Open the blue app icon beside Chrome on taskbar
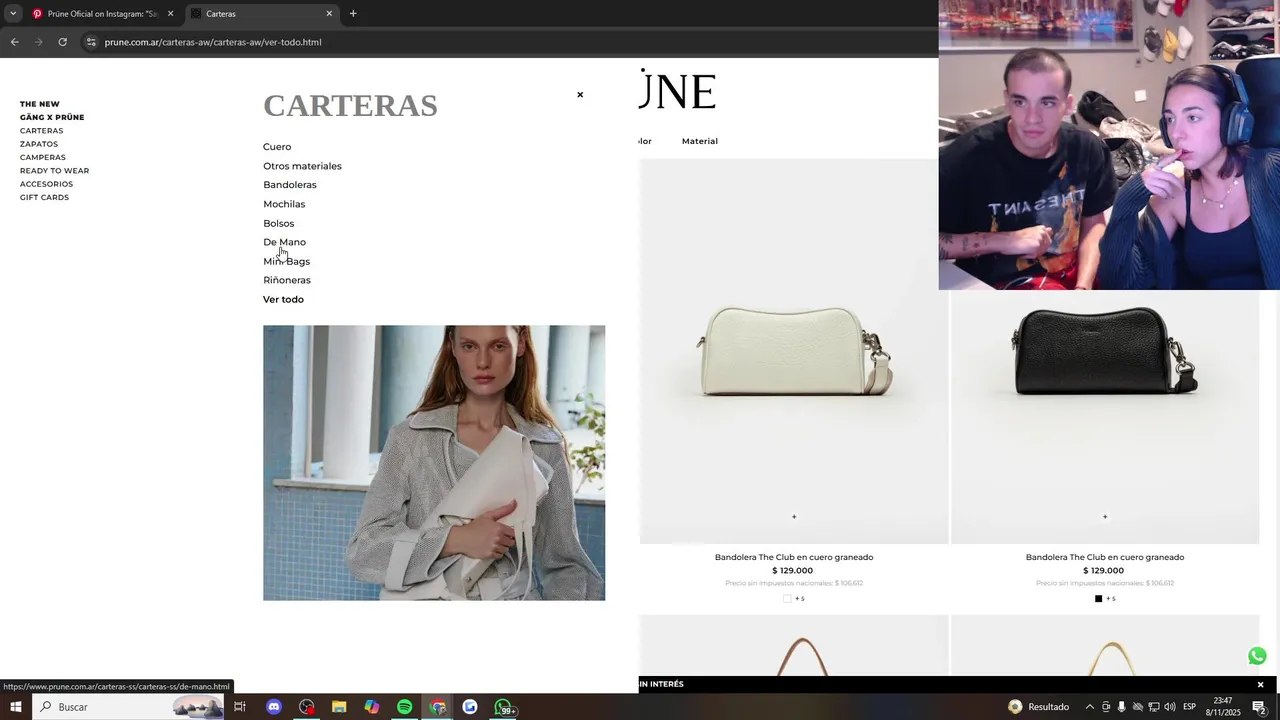The height and width of the screenshot is (720, 1280). [470, 707]
